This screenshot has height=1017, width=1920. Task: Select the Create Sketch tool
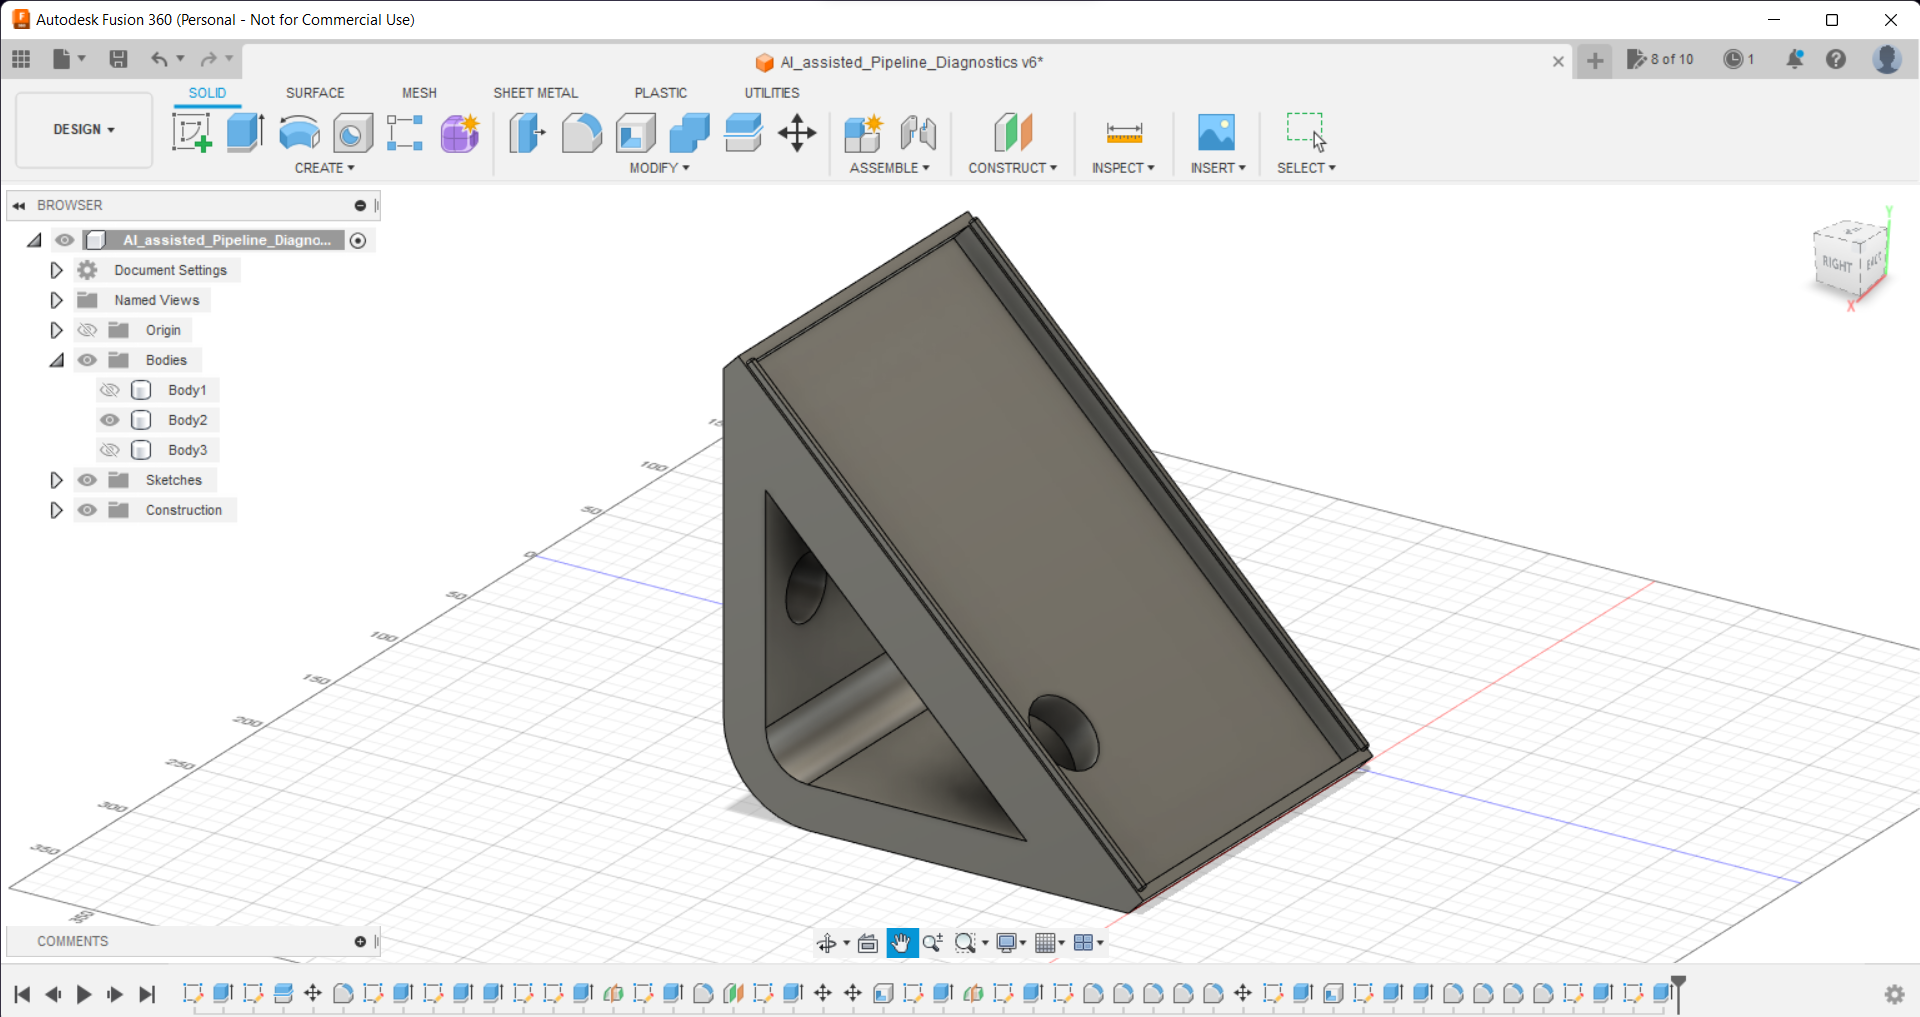191,133
